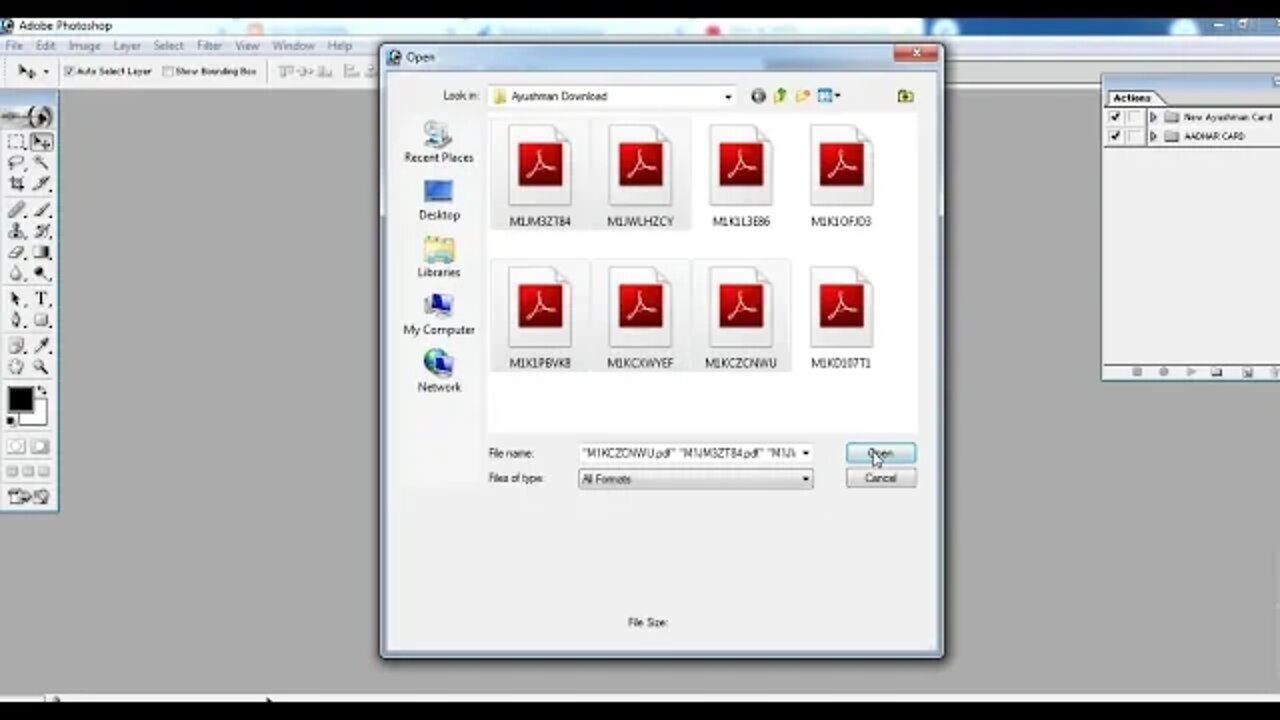Click the Jump to ImageReady icon
Screen dimensions: 1280x720
[x=28, y=496]
